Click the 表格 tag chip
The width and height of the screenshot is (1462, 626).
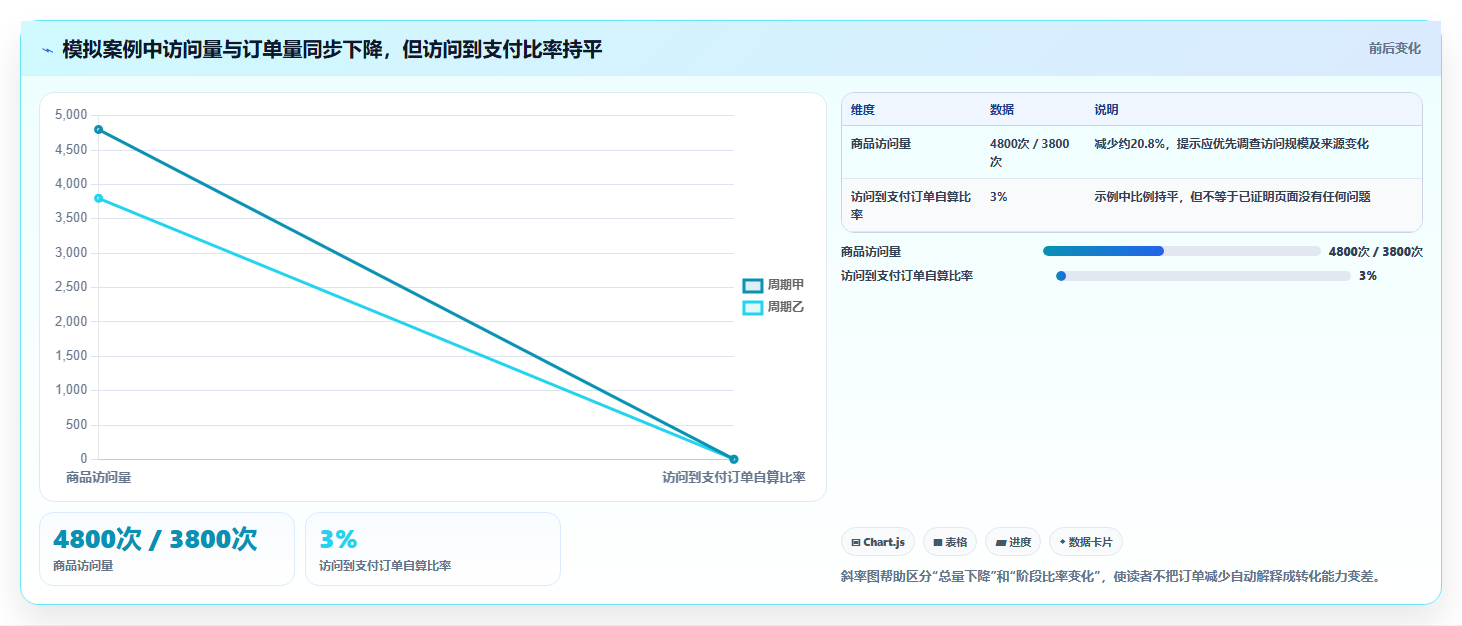click(x=950, y=542)
